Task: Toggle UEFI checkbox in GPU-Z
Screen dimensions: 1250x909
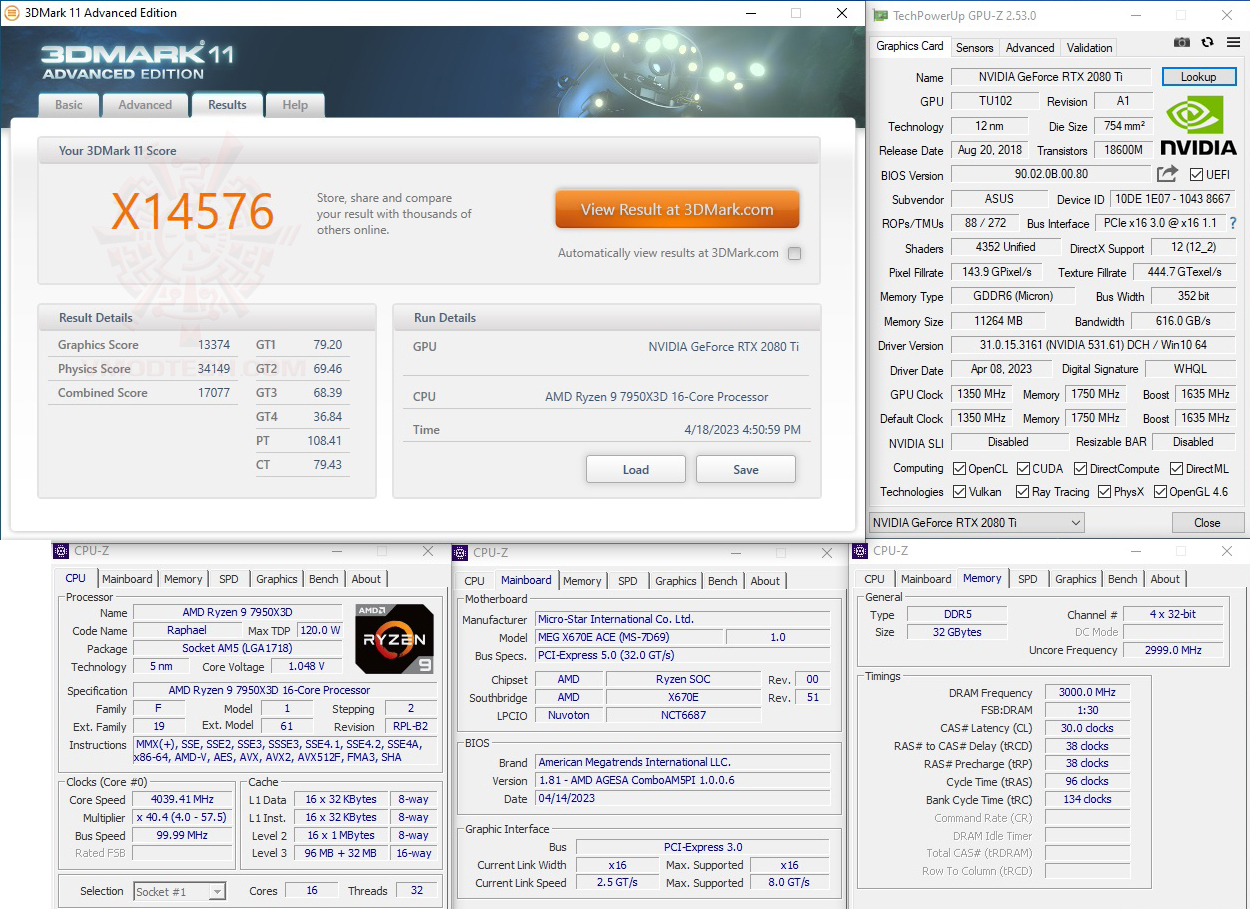Action: coord(1196,175)
